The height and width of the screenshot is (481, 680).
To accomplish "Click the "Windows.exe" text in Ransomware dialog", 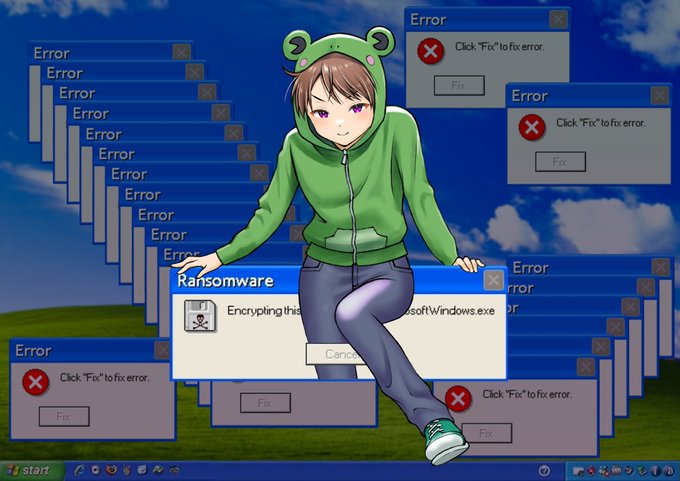I will 456,311.
